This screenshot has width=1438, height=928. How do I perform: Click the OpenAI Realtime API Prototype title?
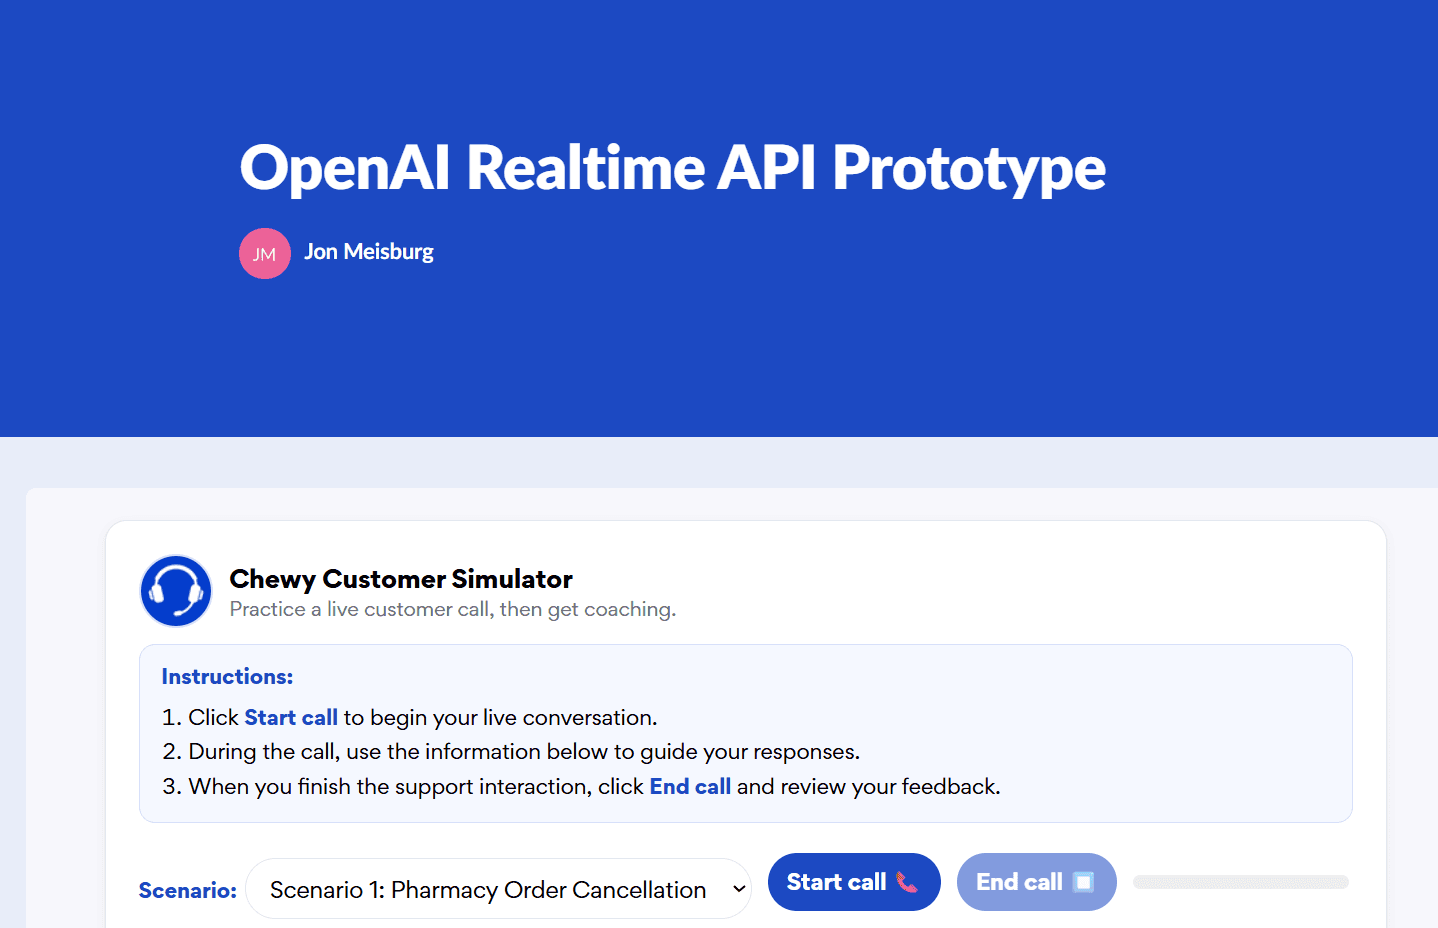point(672,167)
